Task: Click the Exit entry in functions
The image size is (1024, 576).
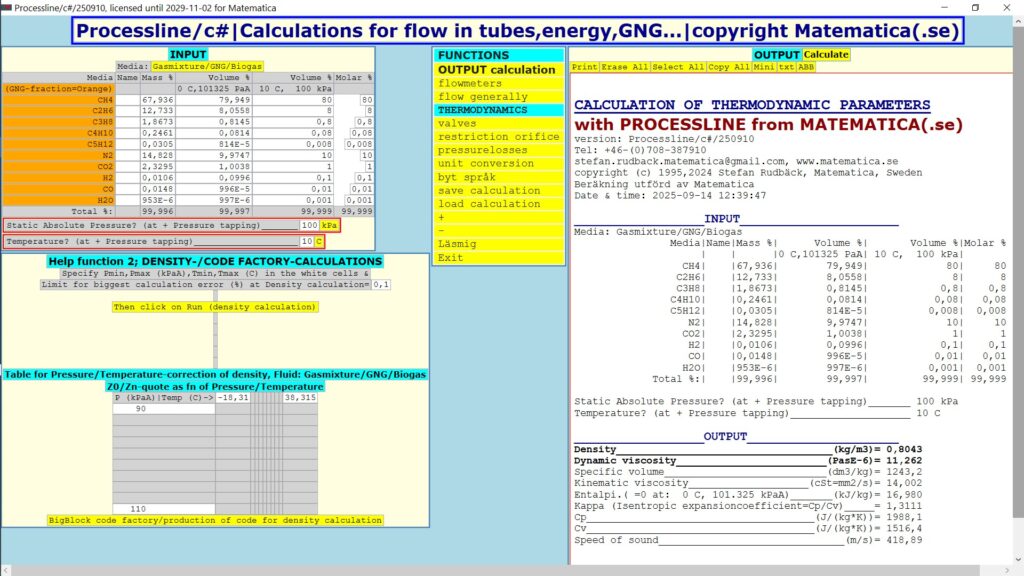Action: (x=450, y=258)
